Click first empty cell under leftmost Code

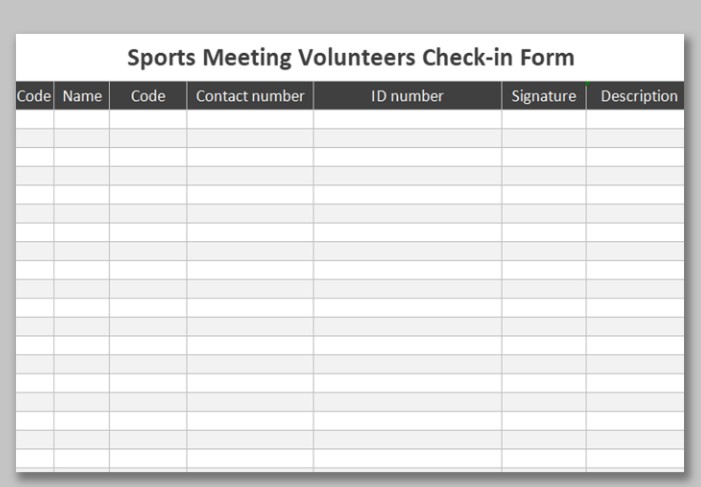34,119
